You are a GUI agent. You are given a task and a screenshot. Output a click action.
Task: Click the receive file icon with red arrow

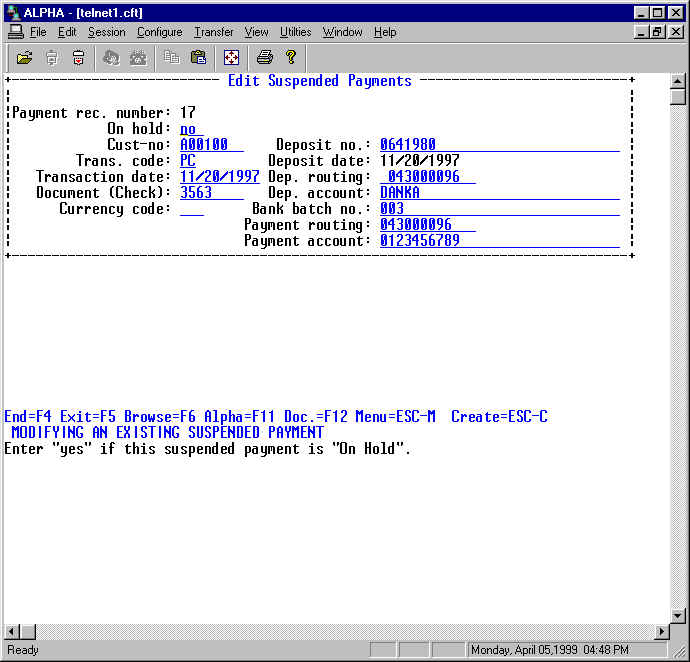[78, 57]
